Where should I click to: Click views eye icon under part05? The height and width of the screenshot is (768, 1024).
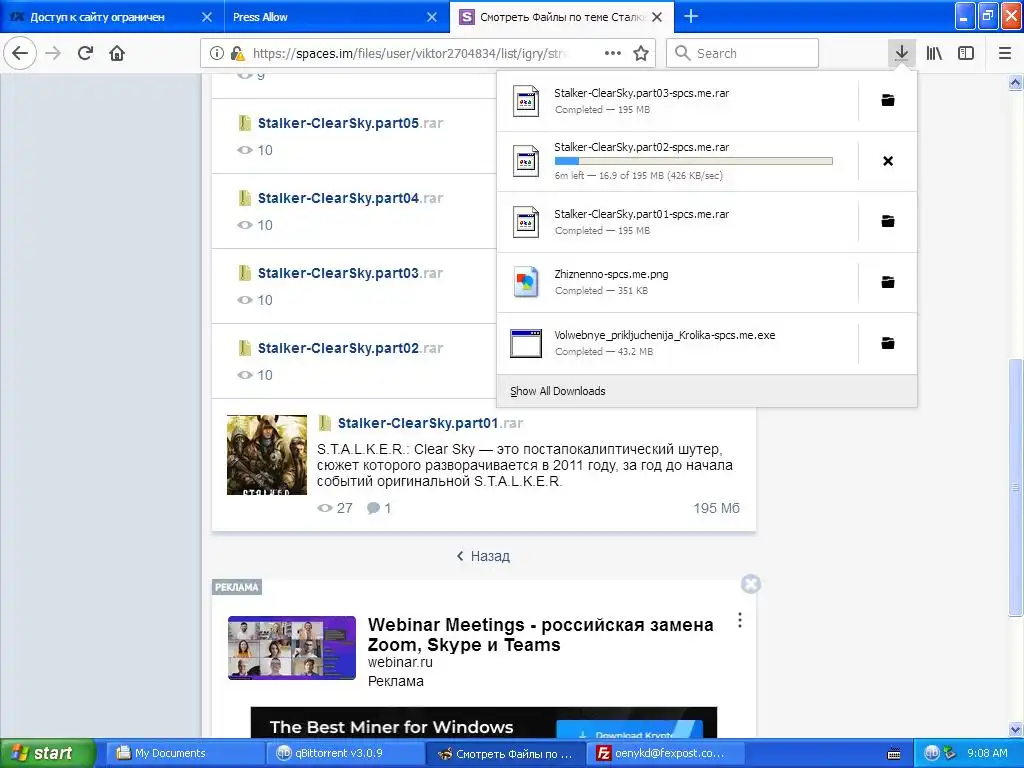(245, 150)
